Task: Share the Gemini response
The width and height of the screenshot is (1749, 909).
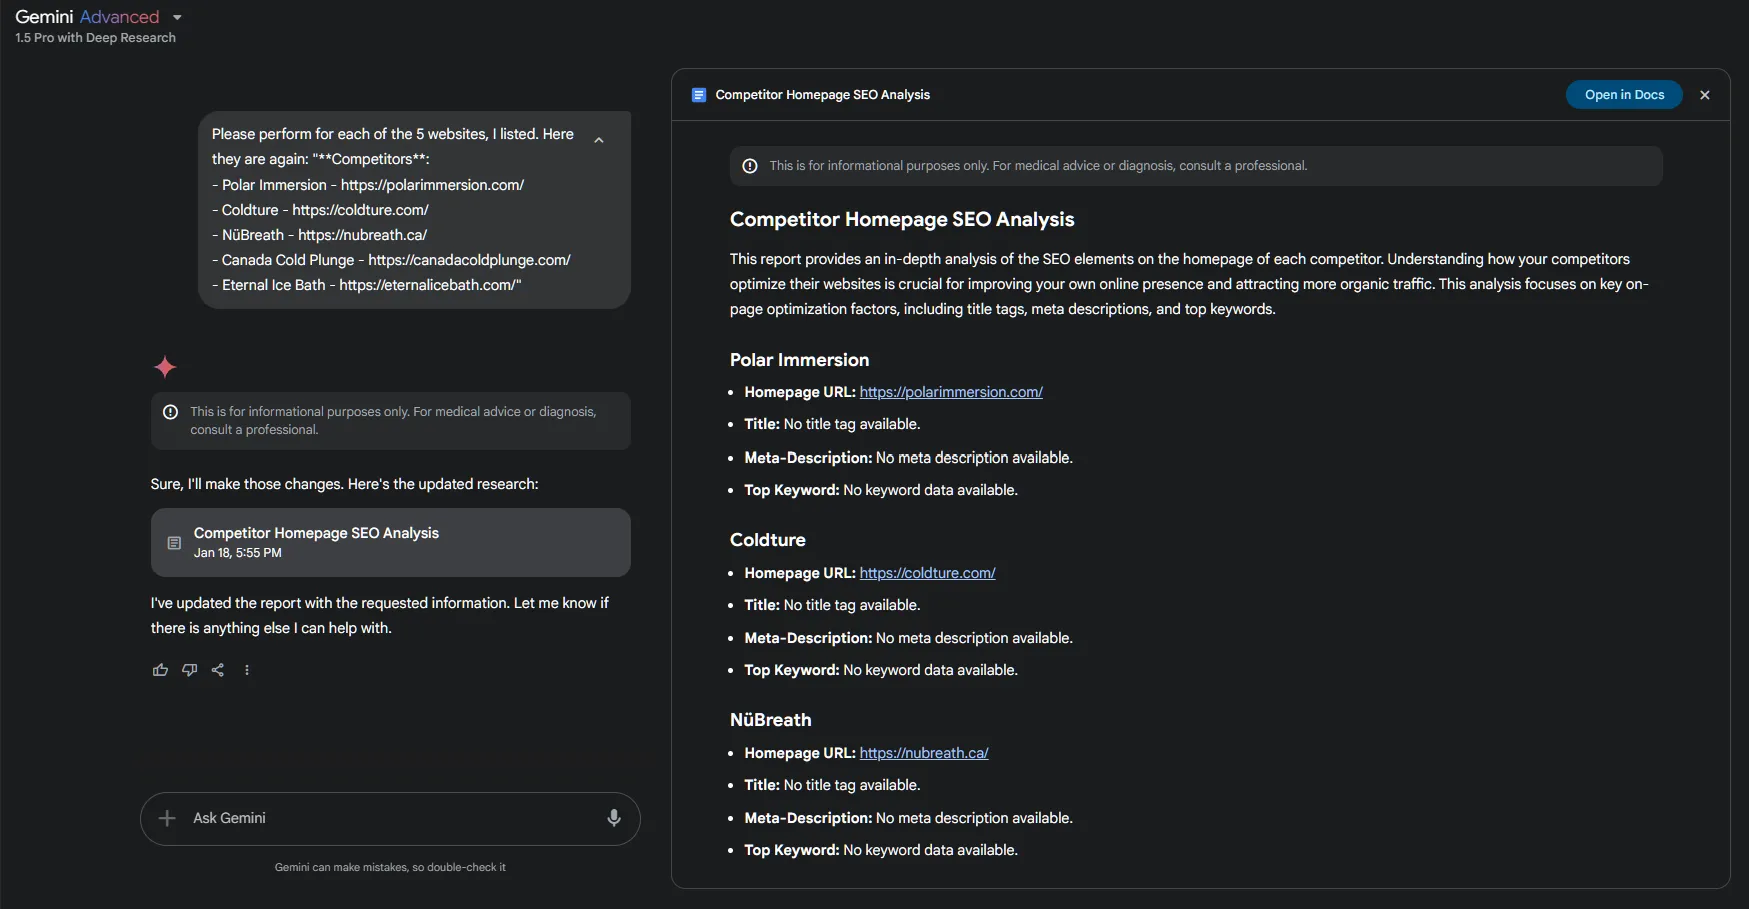Action: [x=218, y=670]
